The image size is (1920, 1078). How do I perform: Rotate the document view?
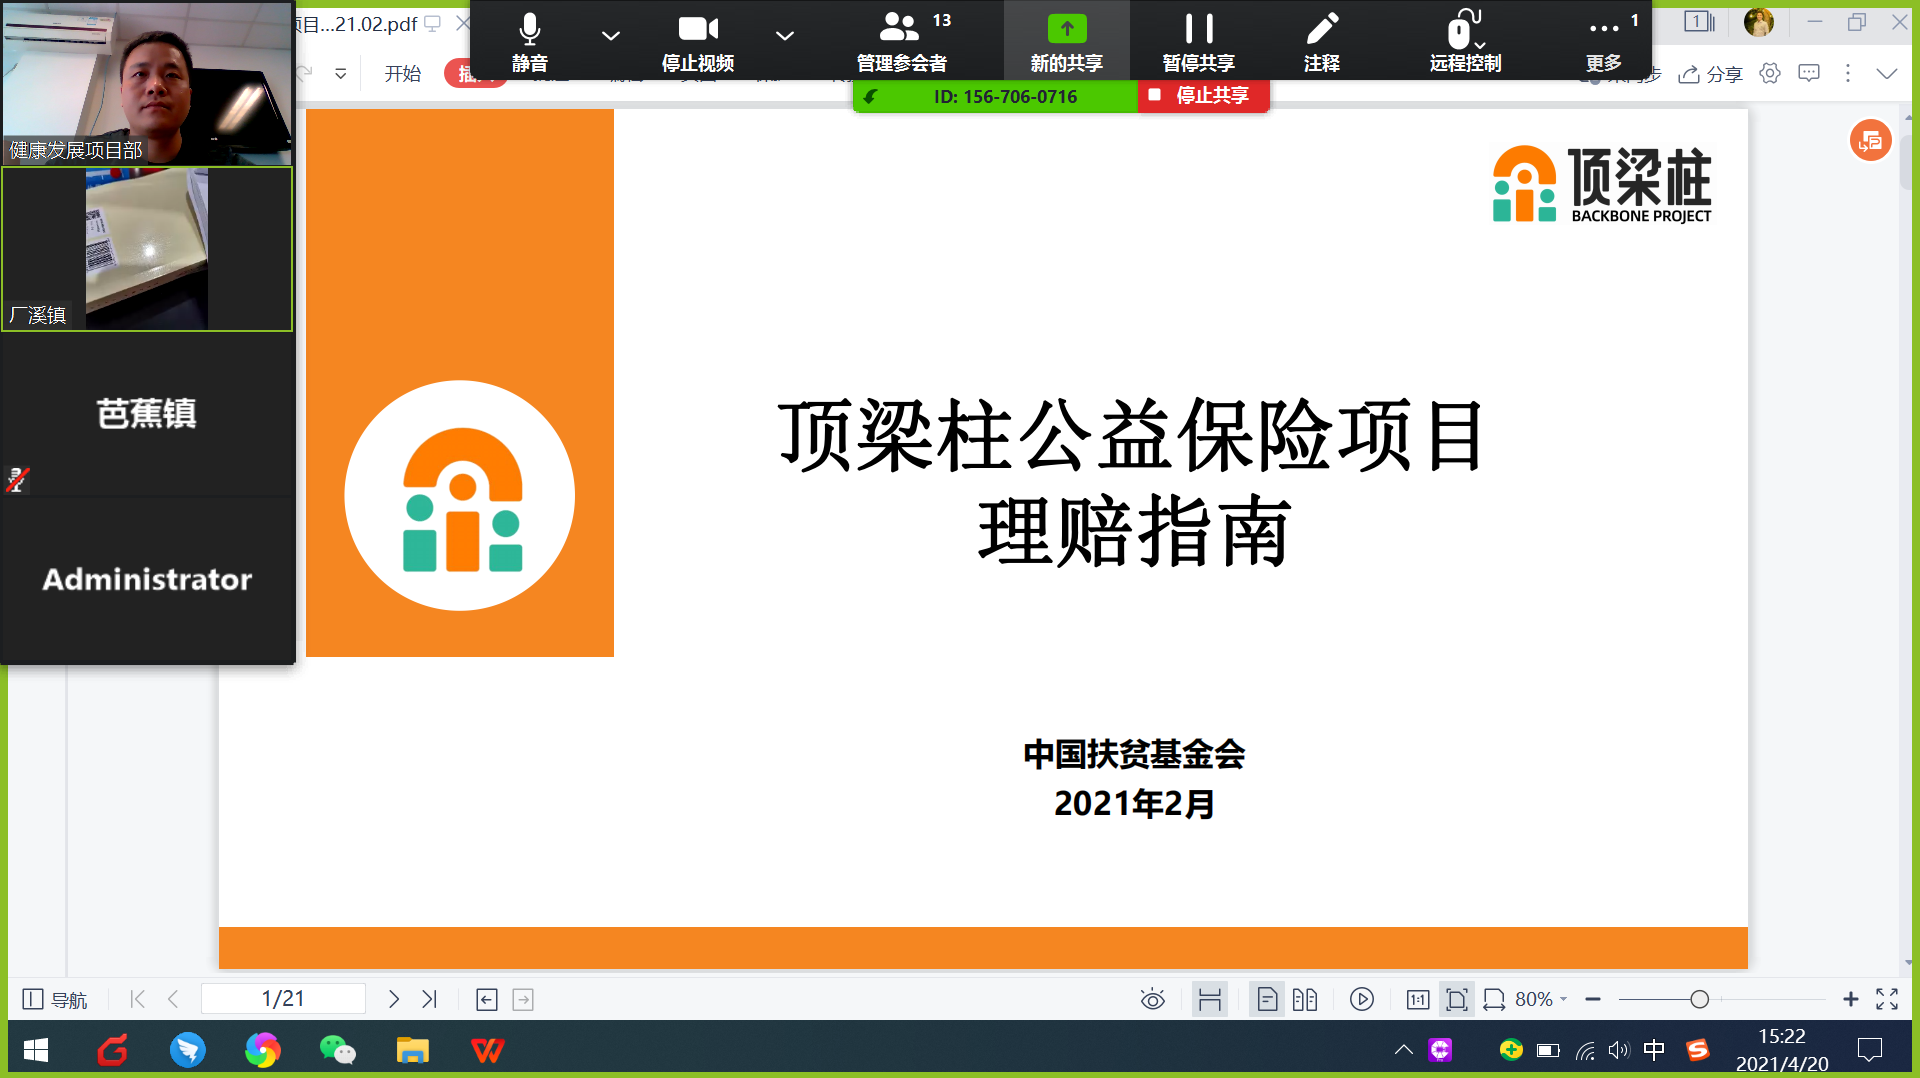1494,1000
